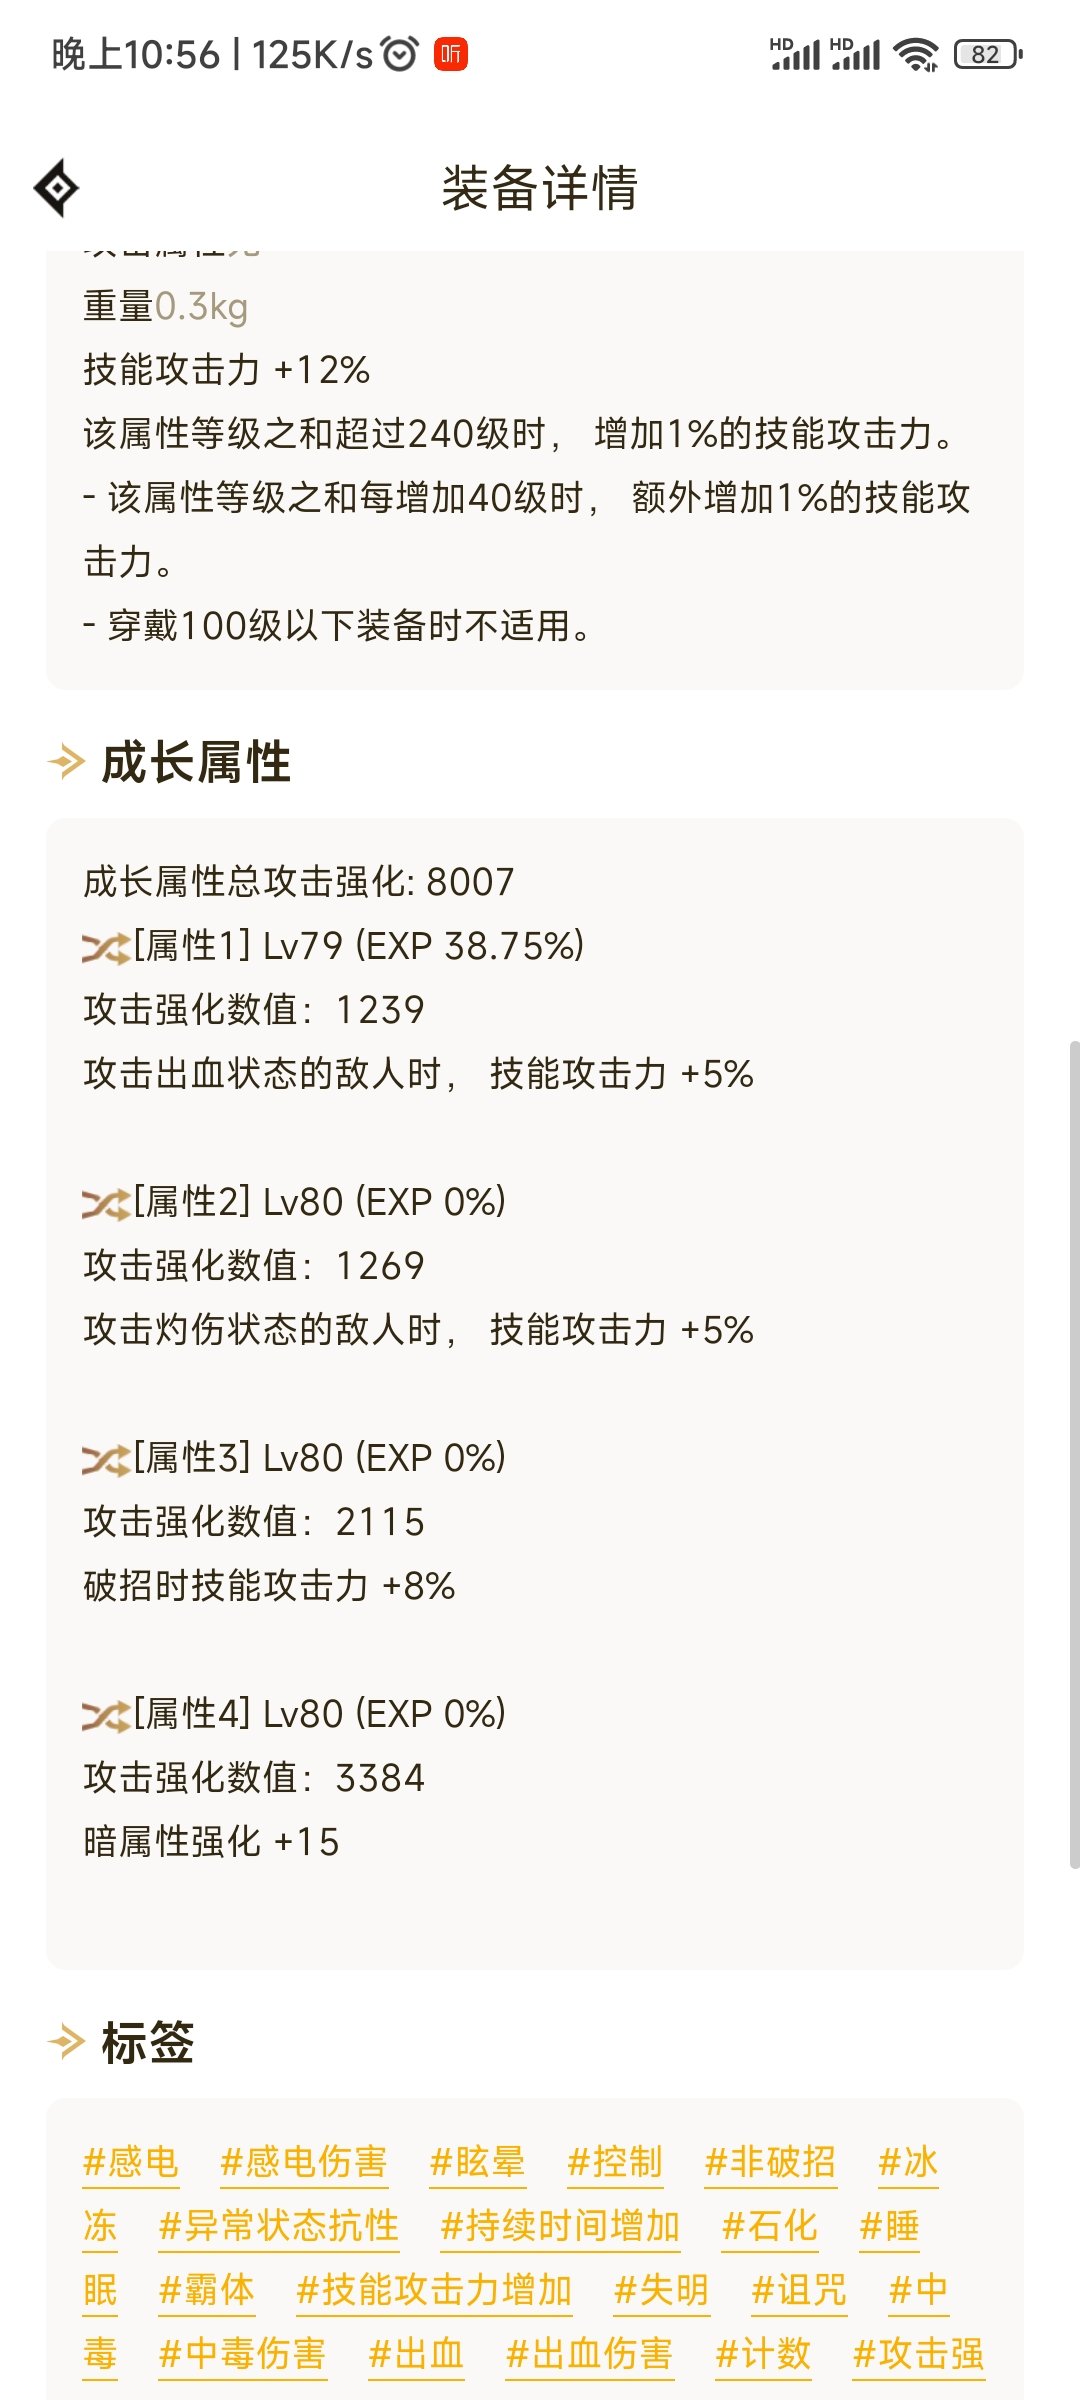
Task: Tap the shuffle icon beside 属性3
Action: pyautogui.click(x=106, y=1459)
